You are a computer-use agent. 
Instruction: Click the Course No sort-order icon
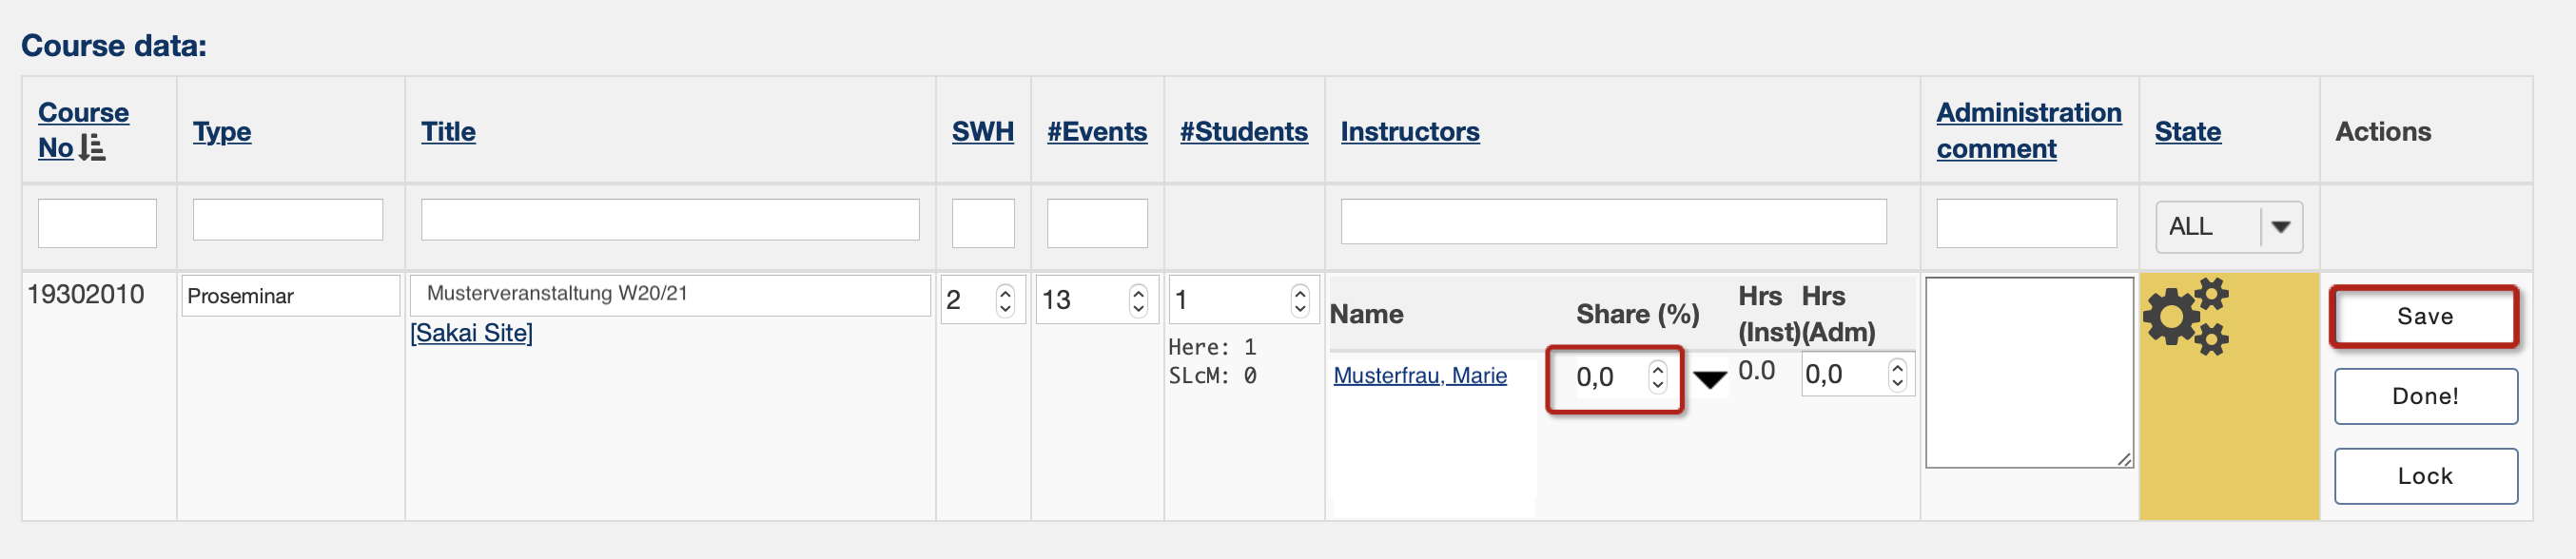(x=92, y=148)
